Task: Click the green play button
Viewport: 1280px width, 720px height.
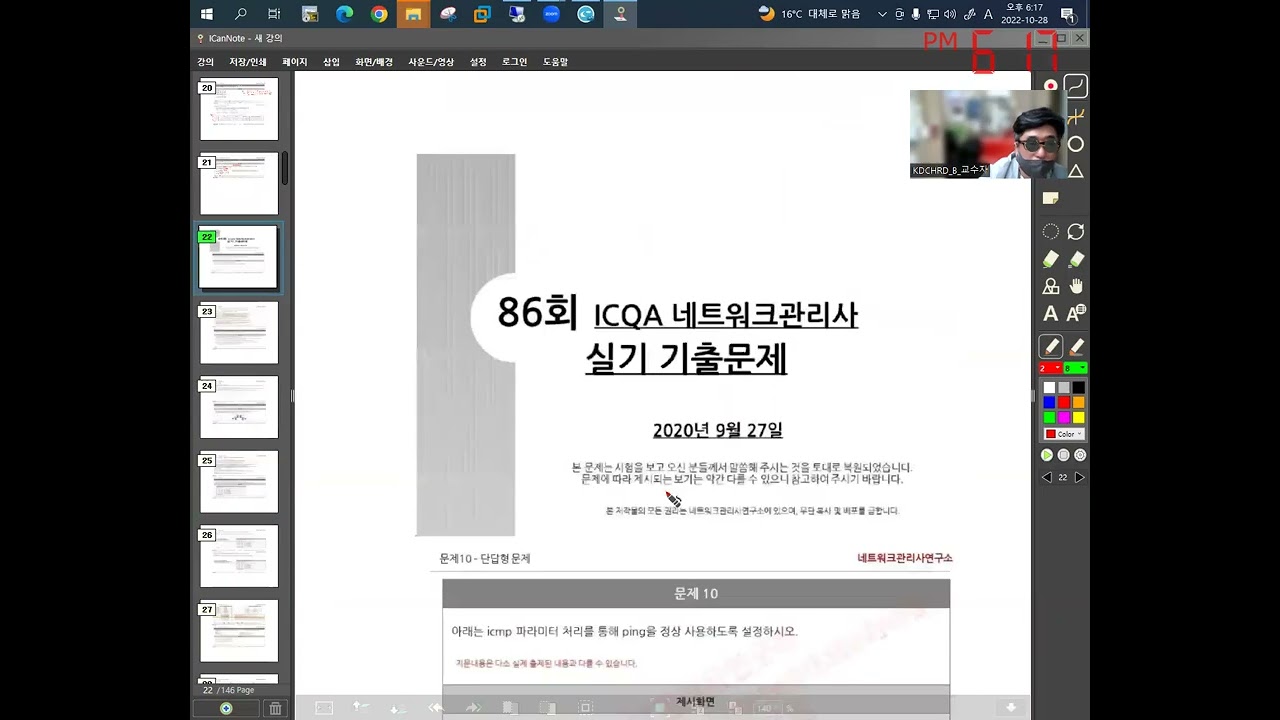Action: pos(1047,455)
